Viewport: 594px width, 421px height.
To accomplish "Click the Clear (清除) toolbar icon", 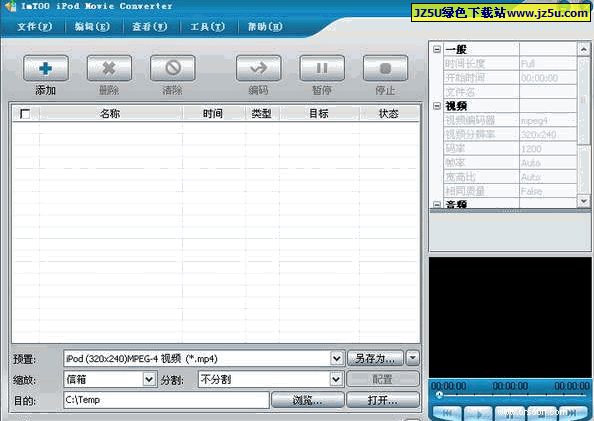I will 173,68.
